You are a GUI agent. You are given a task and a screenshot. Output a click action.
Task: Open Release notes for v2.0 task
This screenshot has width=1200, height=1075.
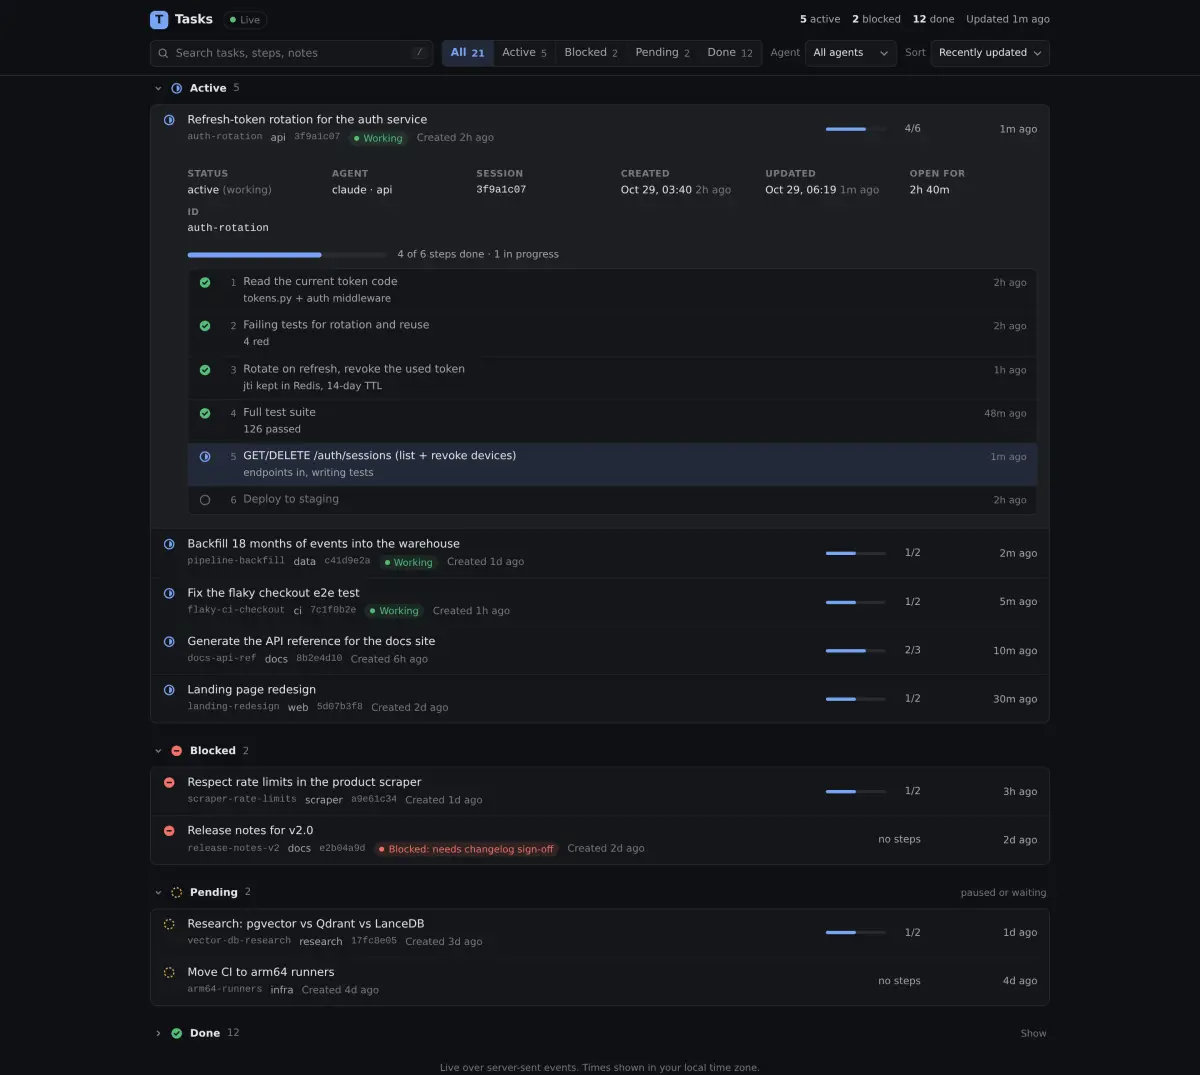tap(600, 839)
